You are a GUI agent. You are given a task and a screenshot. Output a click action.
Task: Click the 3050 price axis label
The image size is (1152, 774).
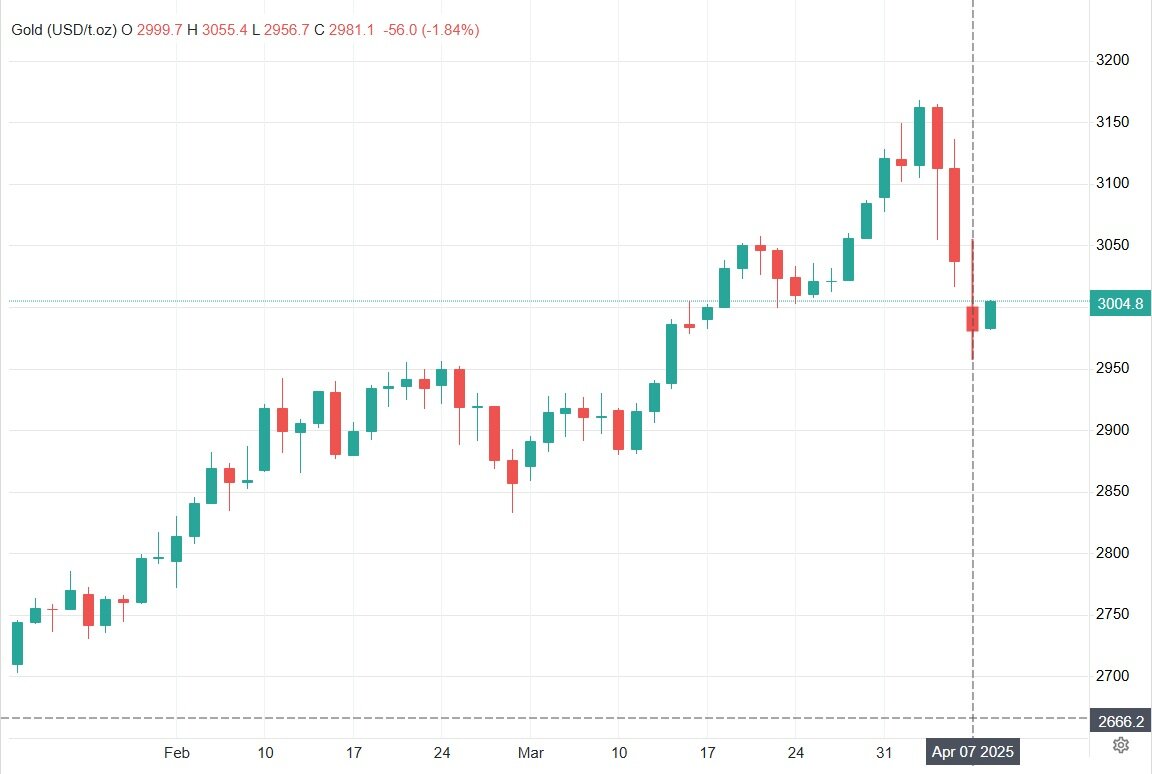tap(1112, 245)
